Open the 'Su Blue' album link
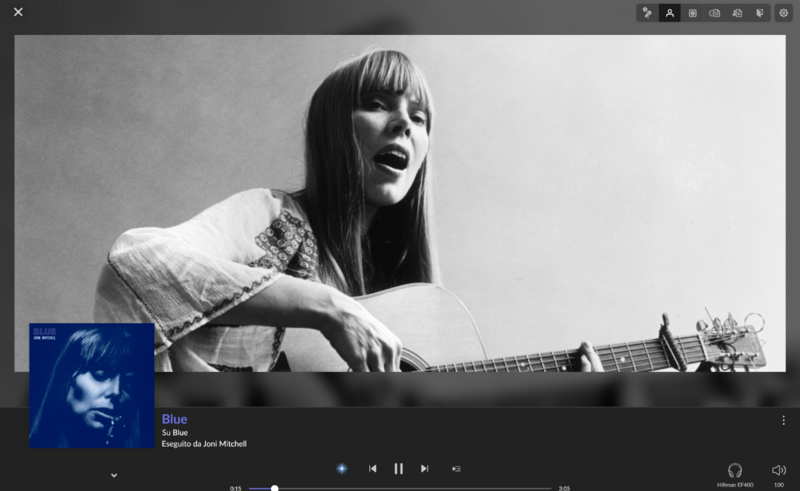Viewport: 800px width, 491px height. click(175, 432)
